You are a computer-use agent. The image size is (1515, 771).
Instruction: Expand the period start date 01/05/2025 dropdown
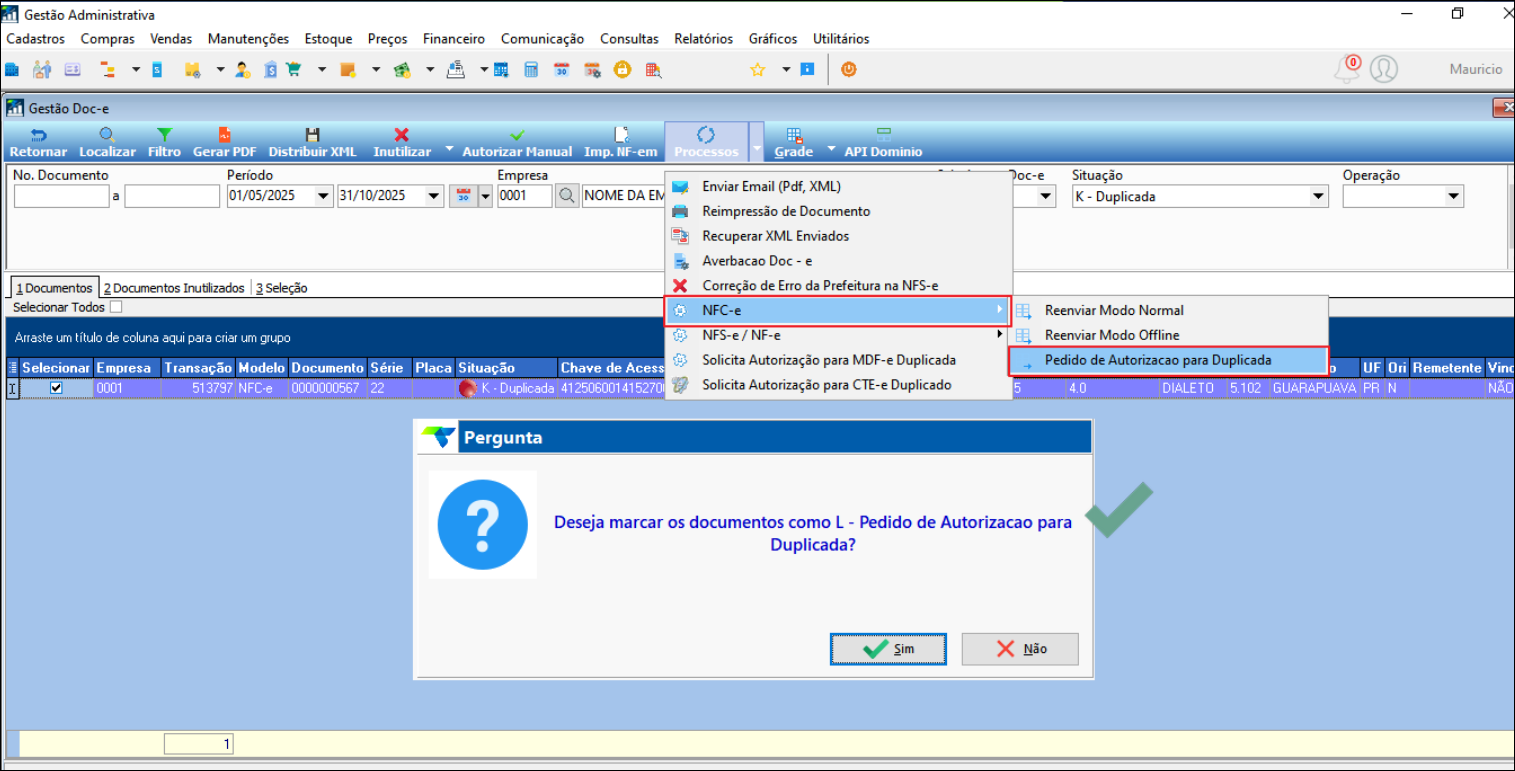pyautogui.click(x=323, y=197)
